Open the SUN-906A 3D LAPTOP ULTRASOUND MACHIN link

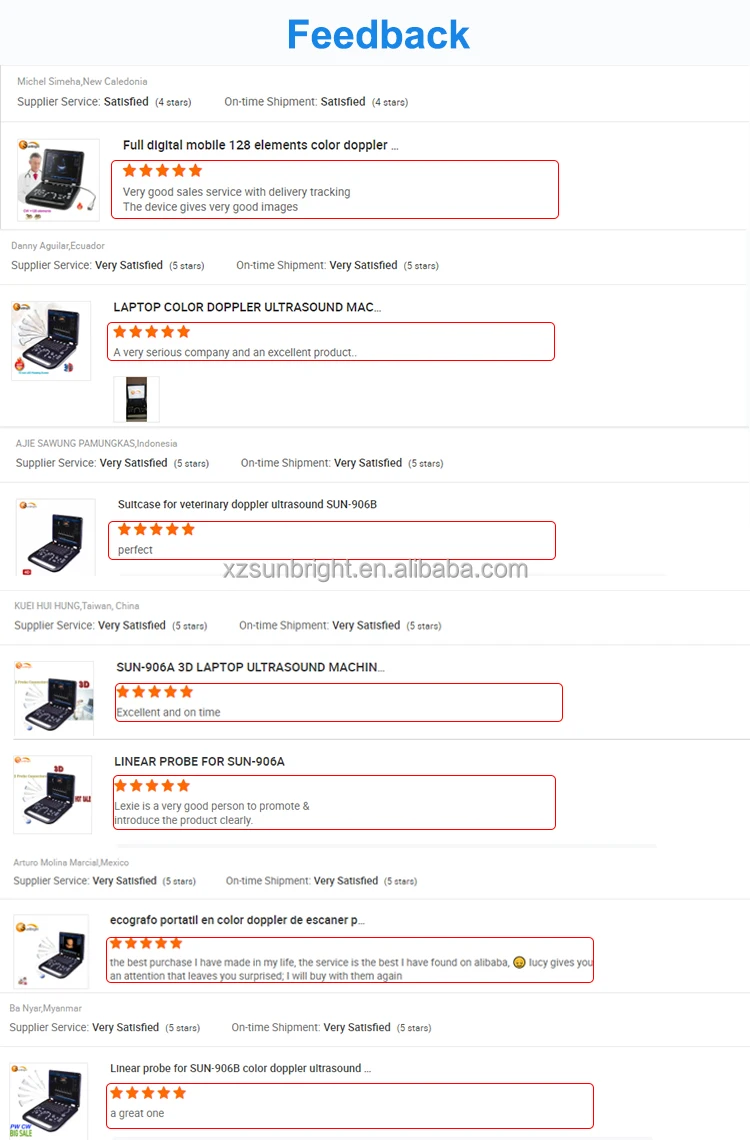[250, 667]
